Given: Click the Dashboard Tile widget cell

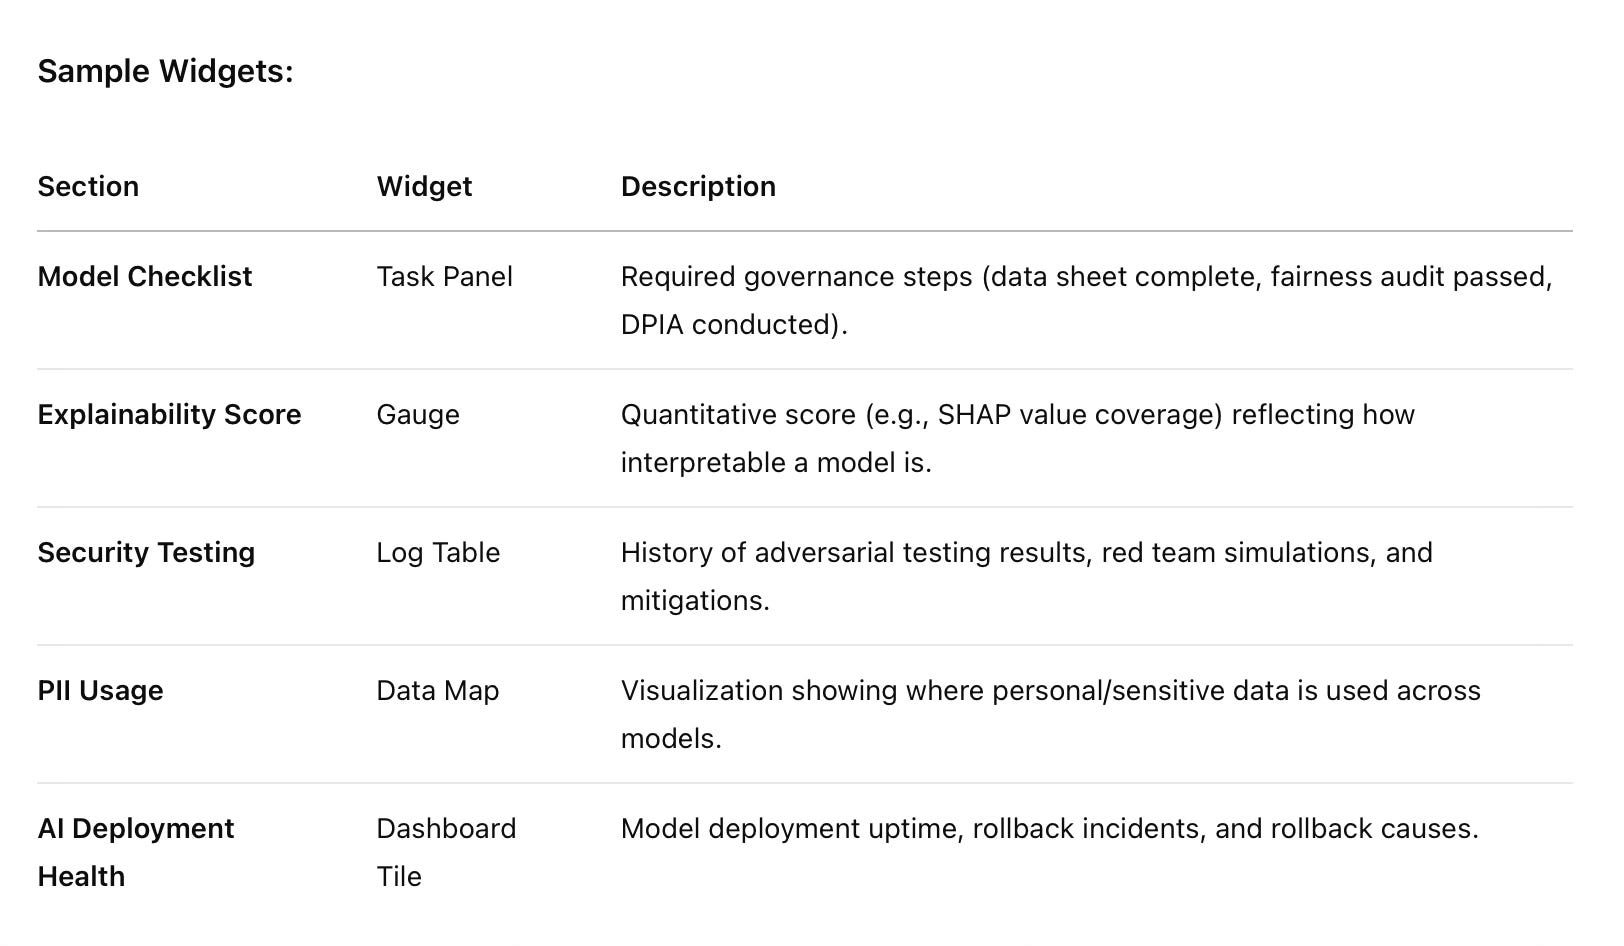Looking at the screenshot, I should click(x=446, y=852).
